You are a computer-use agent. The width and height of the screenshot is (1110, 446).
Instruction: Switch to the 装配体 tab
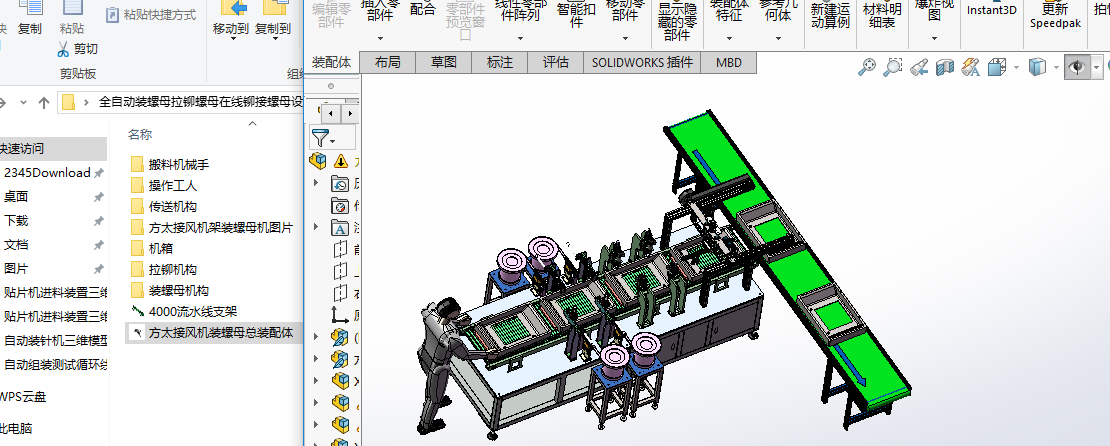coord(331,62)
